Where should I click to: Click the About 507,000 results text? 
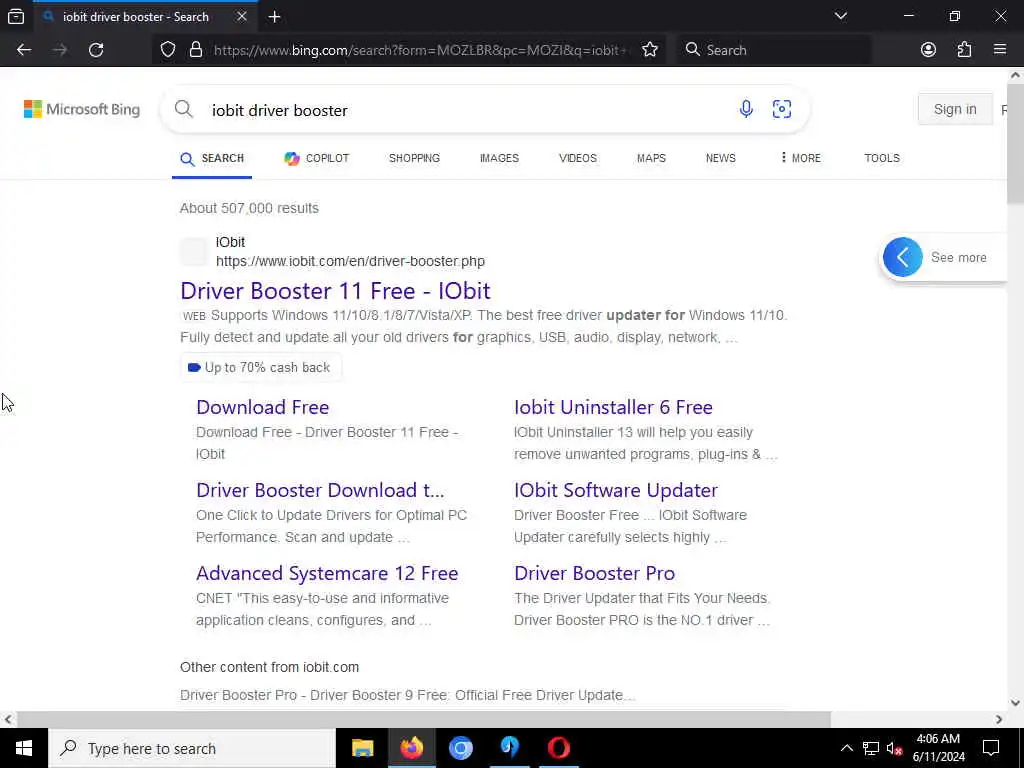(x=249, y=208)
